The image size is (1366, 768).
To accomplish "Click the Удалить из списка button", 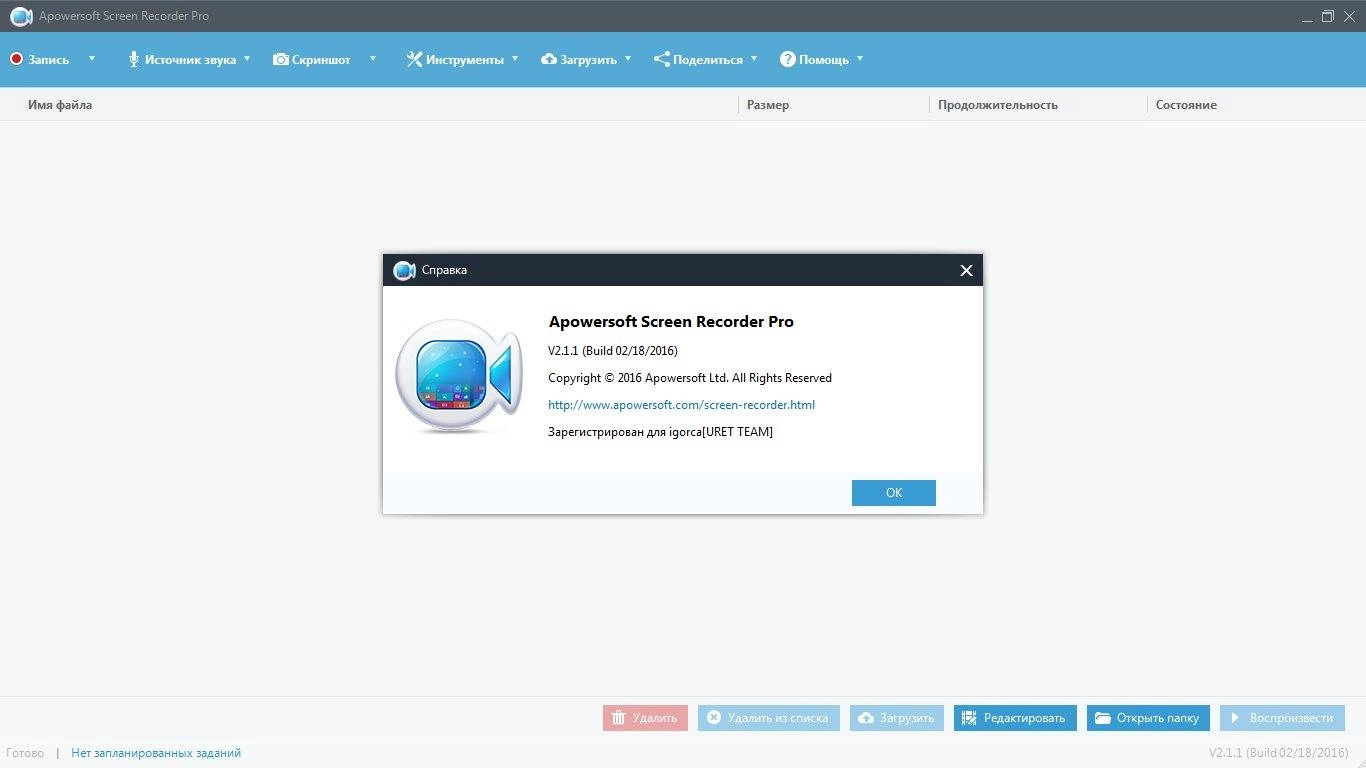I will 769,718.
